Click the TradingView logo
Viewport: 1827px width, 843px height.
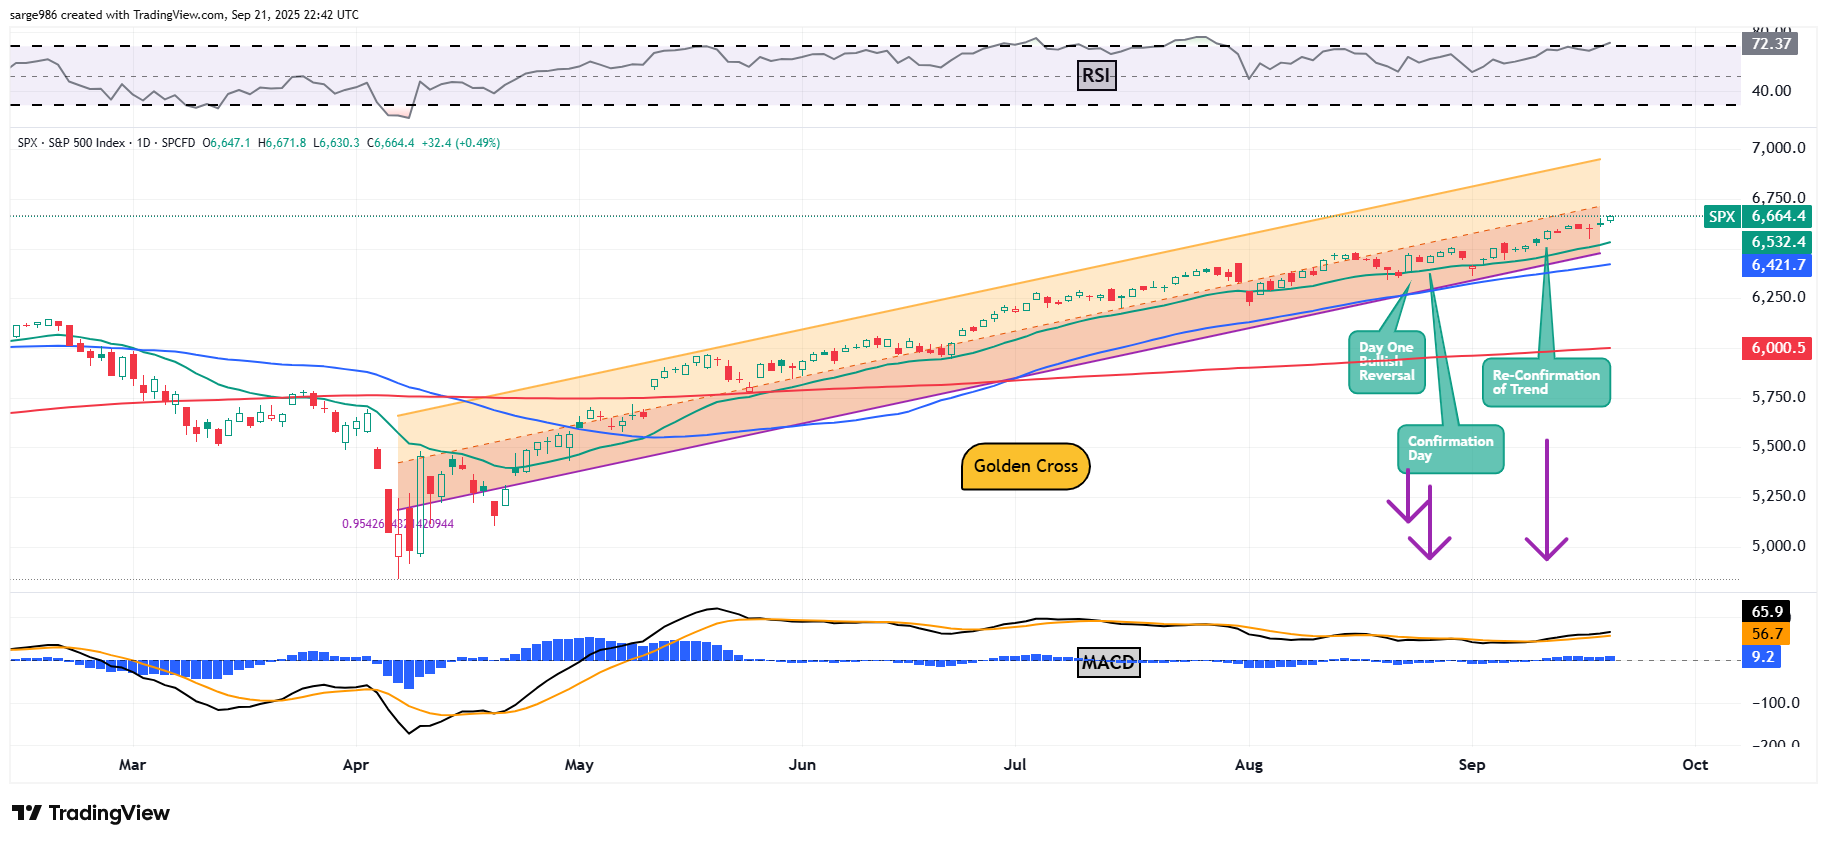point(91,813)
